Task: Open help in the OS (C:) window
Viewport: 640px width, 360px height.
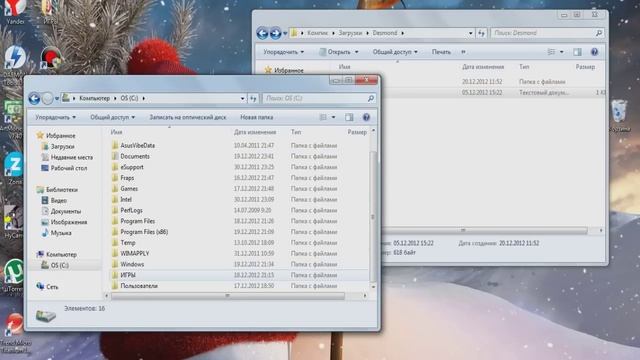Action: [x=366, y=118]
